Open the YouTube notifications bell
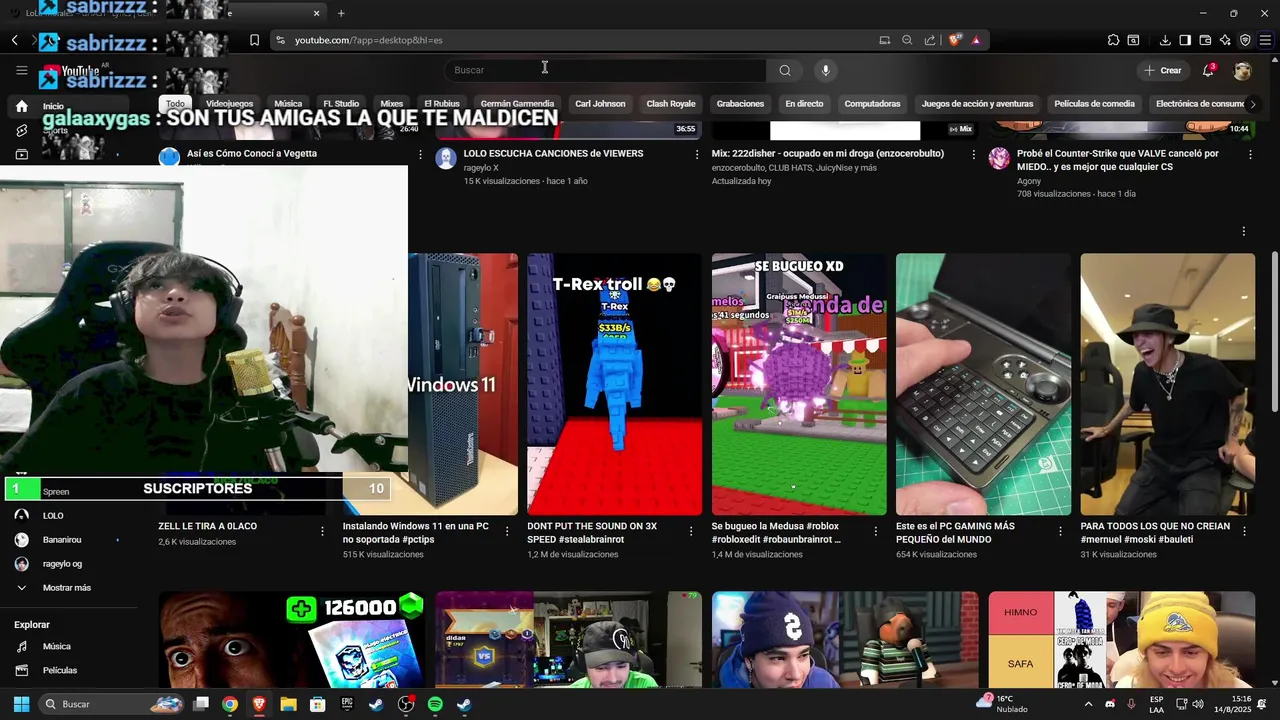 (1209, 70)
